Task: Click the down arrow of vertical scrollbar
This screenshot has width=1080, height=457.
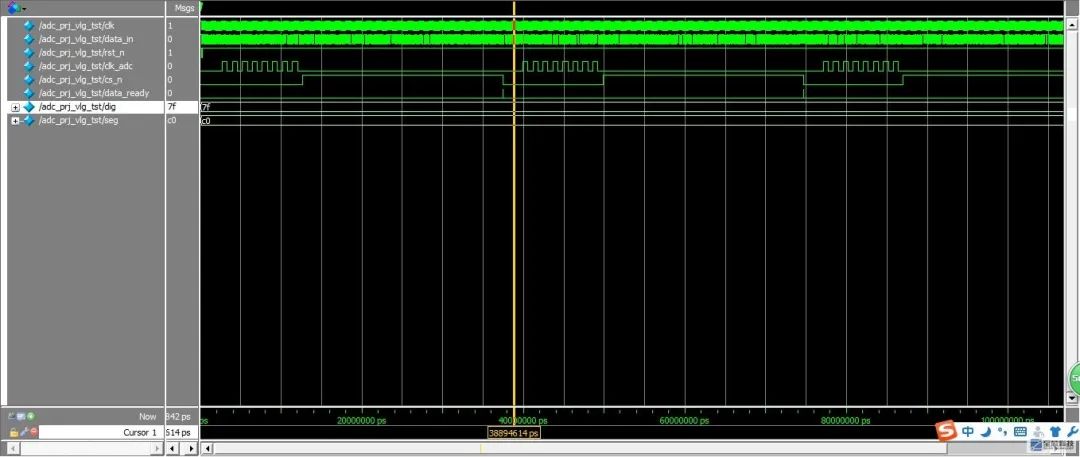Action: click(x=1071, y=398)
